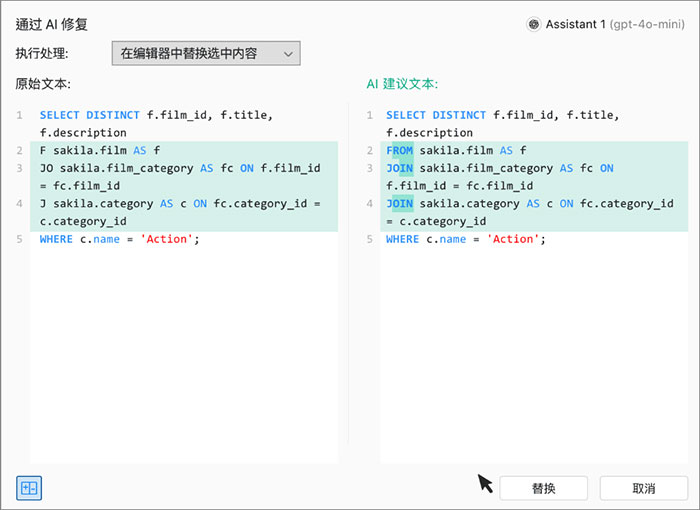This screenshot has height=510, width=700.
Task: Open the 执行处理 action dropdown
Action: pyautogui.click(x=206, y=54)
